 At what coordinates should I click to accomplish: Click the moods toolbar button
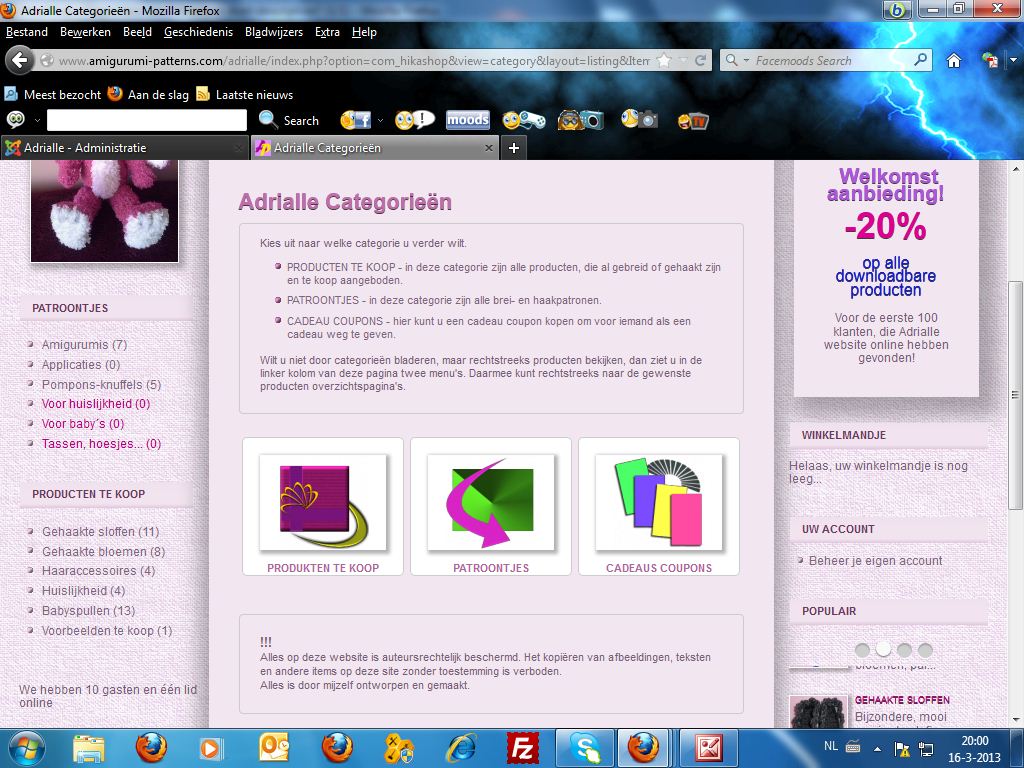tap(468, 120)
